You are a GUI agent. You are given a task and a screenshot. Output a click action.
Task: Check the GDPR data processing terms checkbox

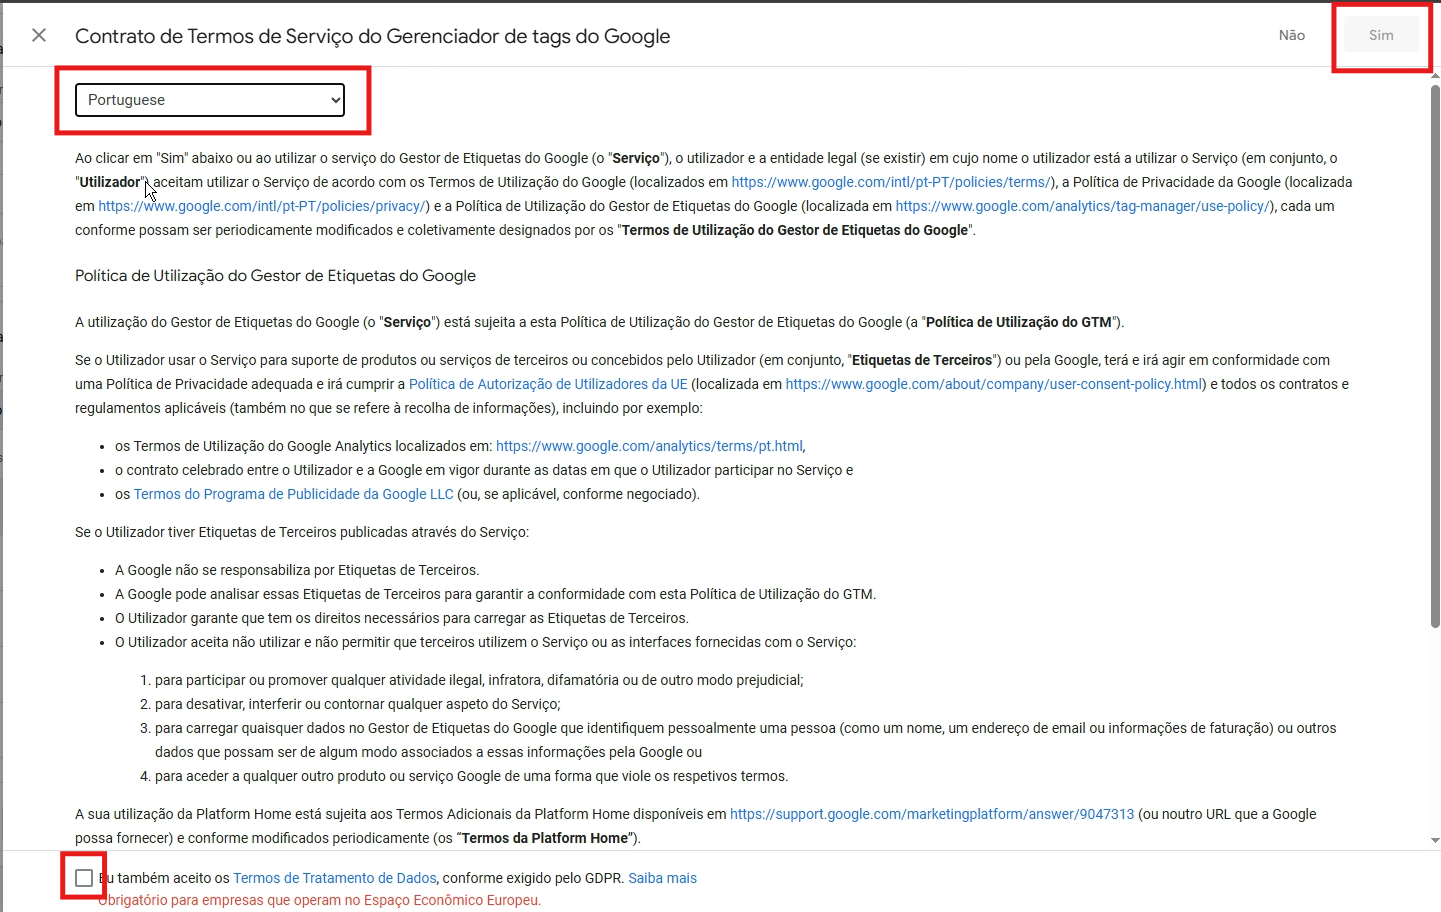[x=84, y=878]
